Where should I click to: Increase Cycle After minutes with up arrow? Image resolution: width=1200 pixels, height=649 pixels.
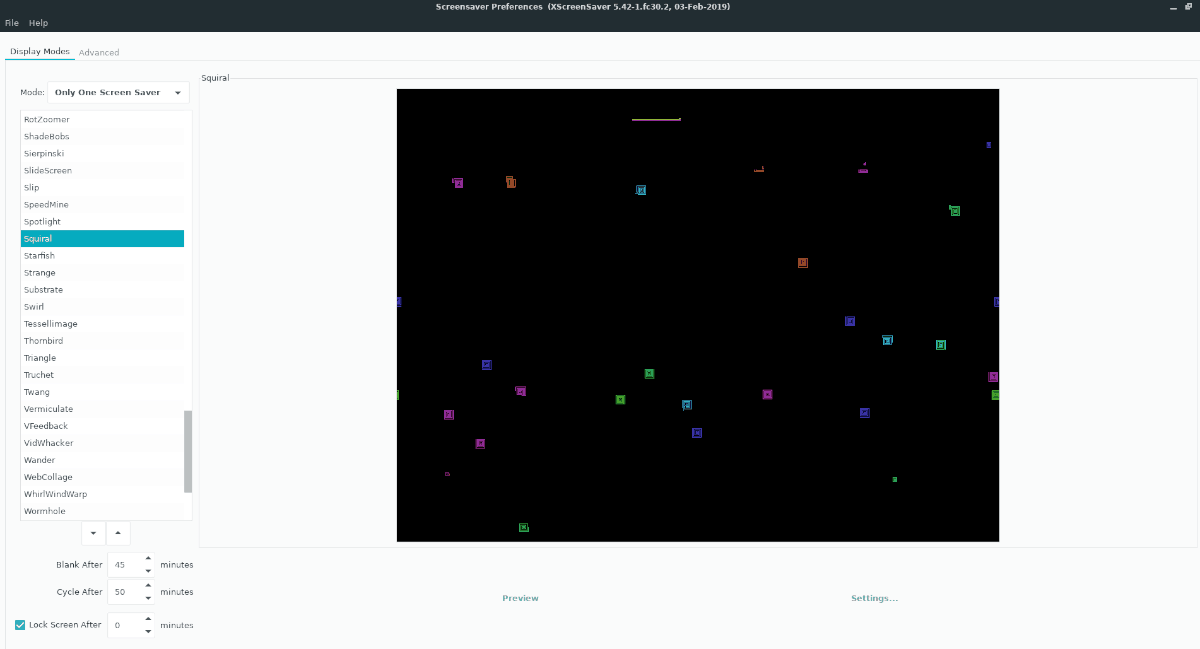148,585
